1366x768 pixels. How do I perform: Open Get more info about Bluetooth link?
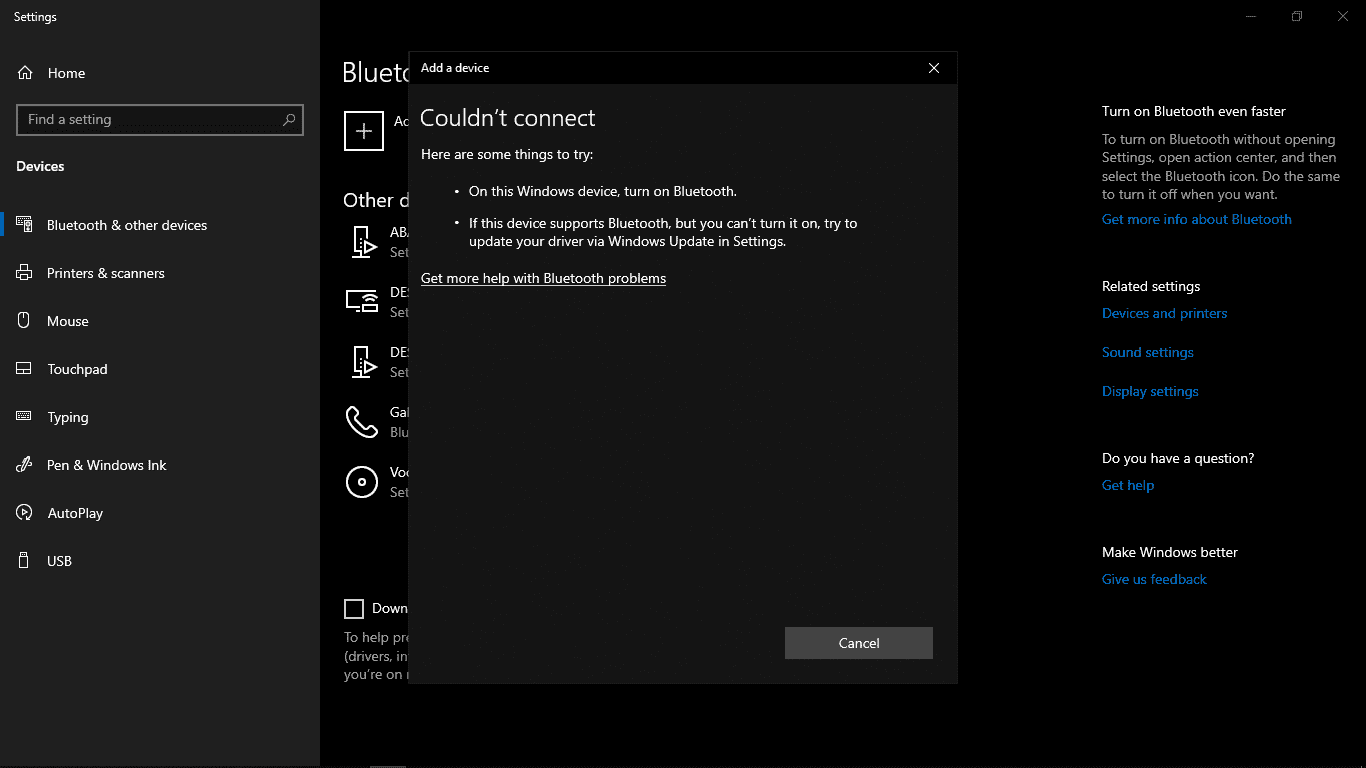(1197, 219)
